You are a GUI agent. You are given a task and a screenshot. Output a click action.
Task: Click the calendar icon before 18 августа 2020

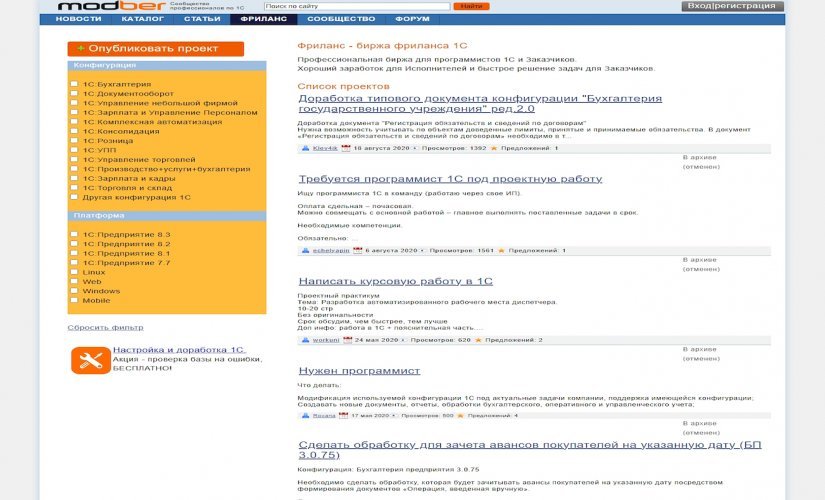[x=346, y=148]
